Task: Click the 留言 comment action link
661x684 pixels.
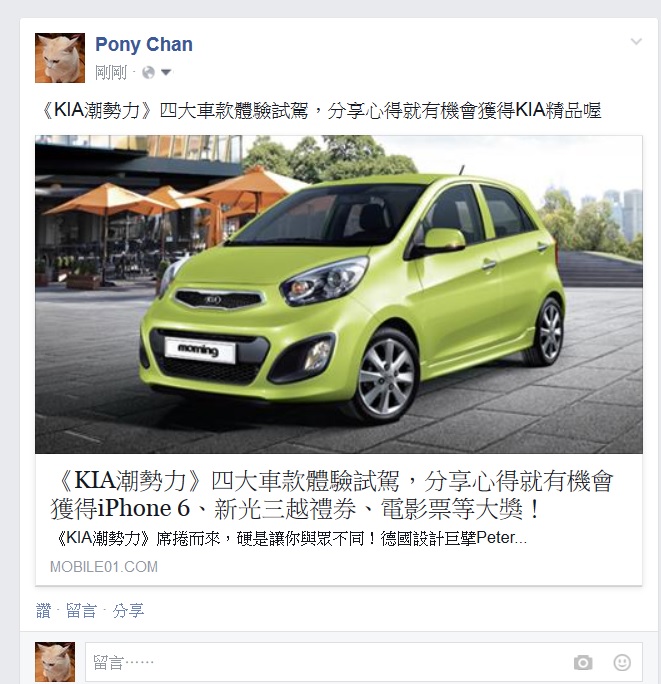Action: coord(81,610)
